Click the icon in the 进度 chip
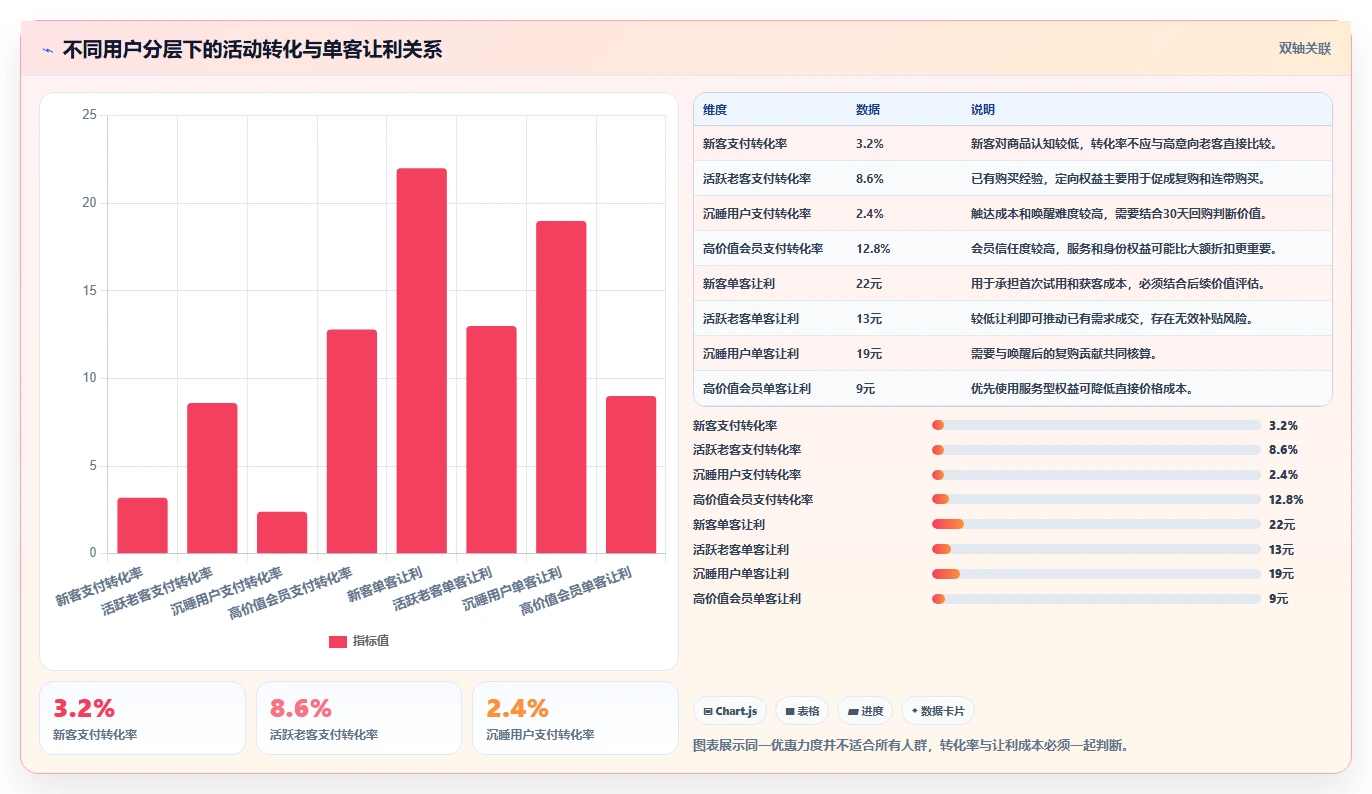 click(853, 711)
